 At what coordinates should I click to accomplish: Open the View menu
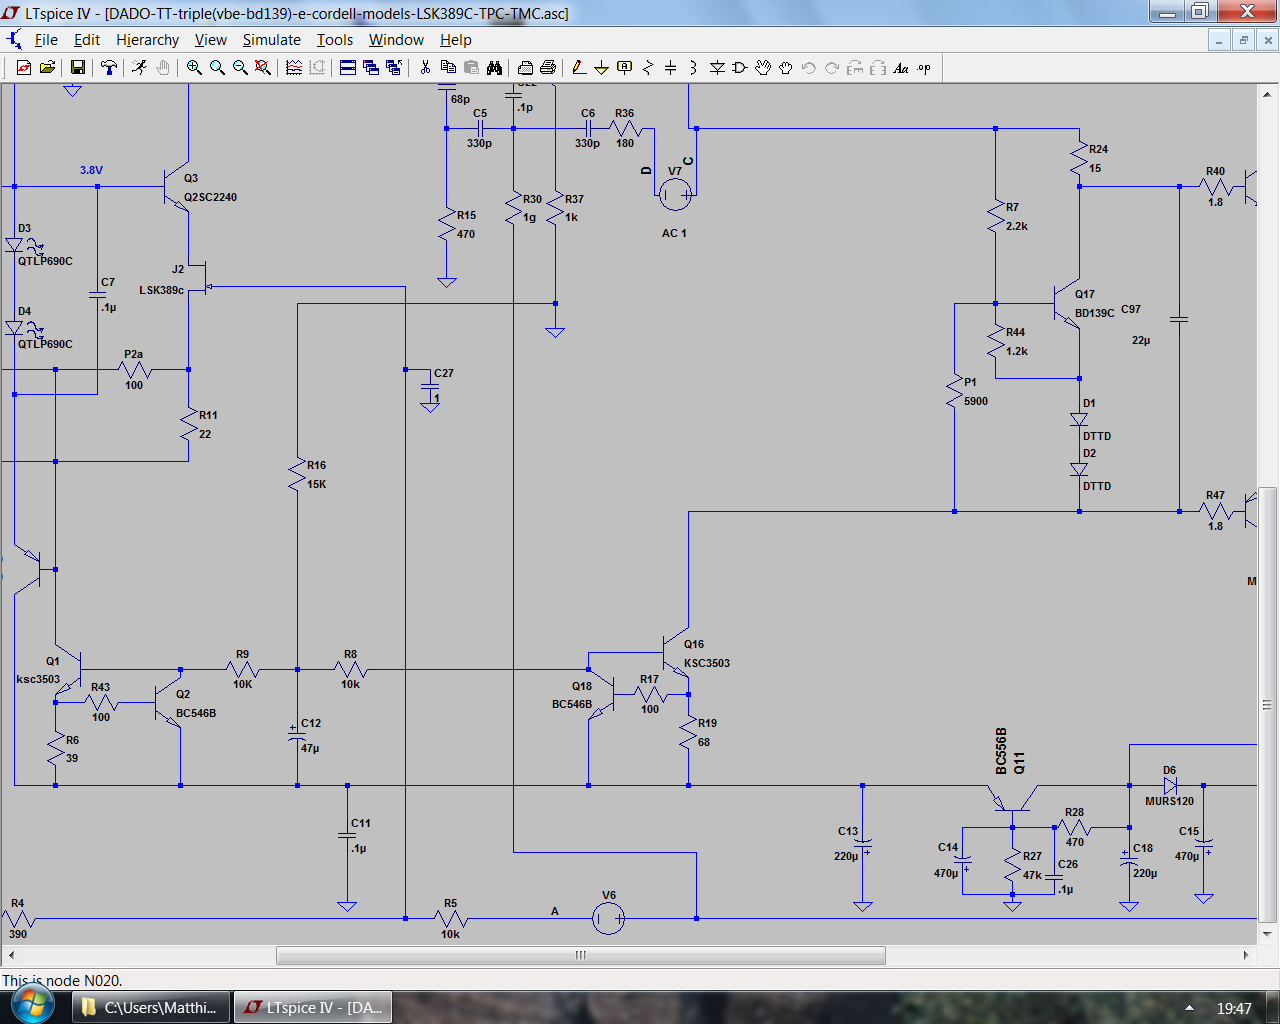click(210, 40)
